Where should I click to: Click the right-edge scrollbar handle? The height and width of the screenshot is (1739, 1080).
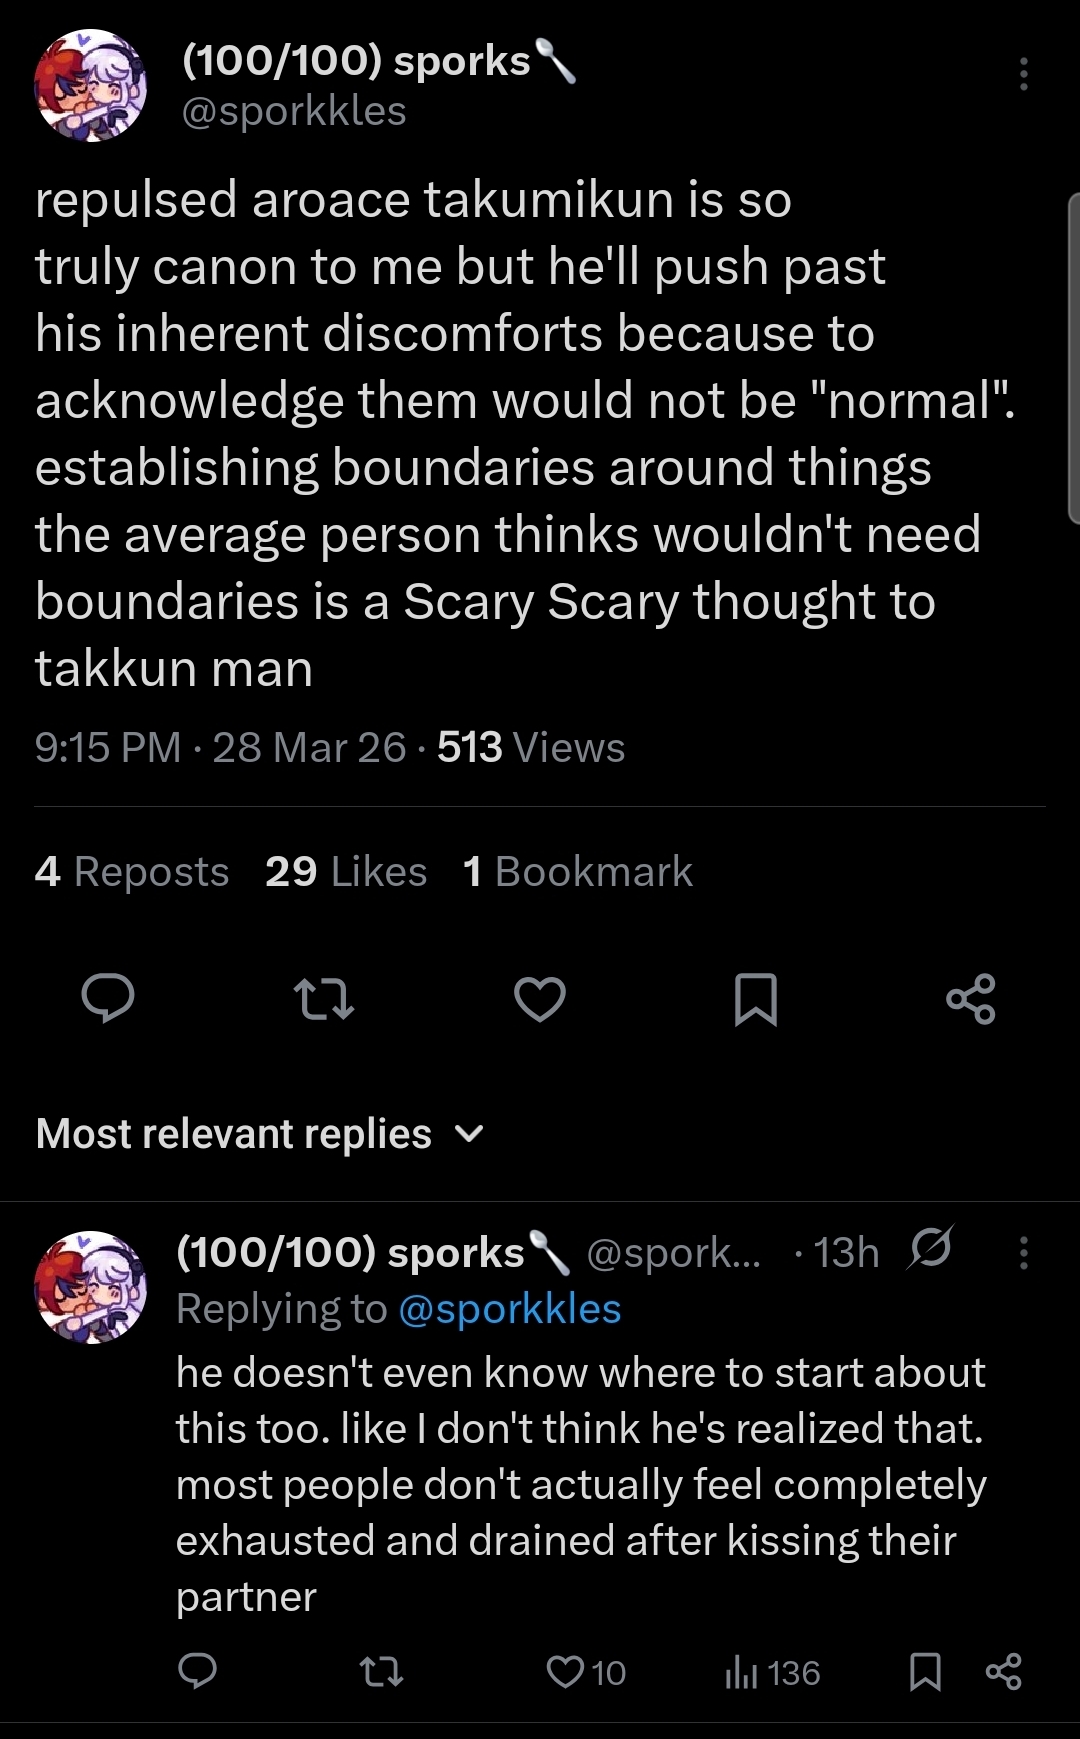pyautogui.click(x=1074, y=359)
